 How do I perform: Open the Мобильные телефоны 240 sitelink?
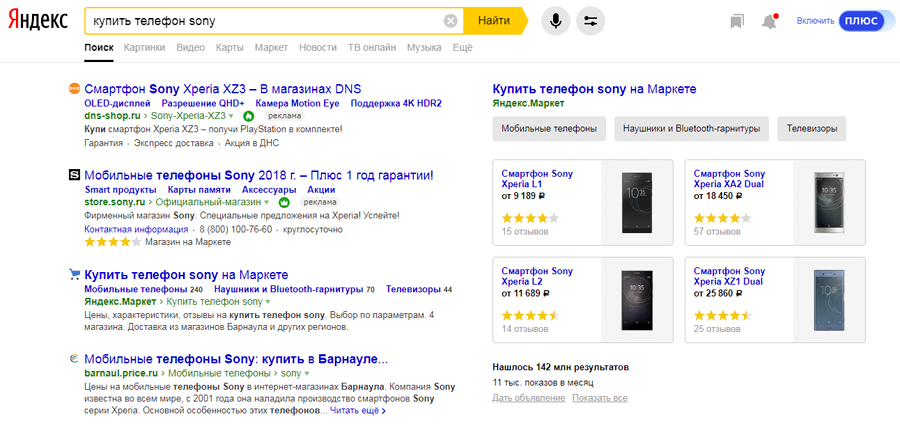(143, 289)
